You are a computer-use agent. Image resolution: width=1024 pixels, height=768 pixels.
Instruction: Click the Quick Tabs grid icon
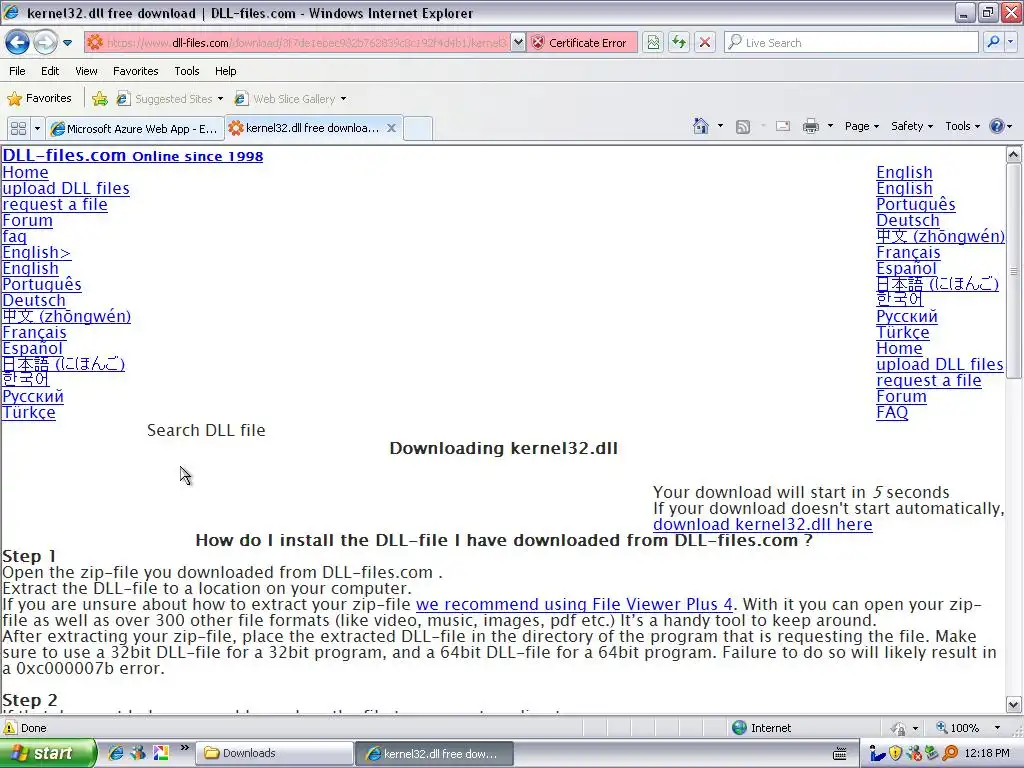point(18,128)
